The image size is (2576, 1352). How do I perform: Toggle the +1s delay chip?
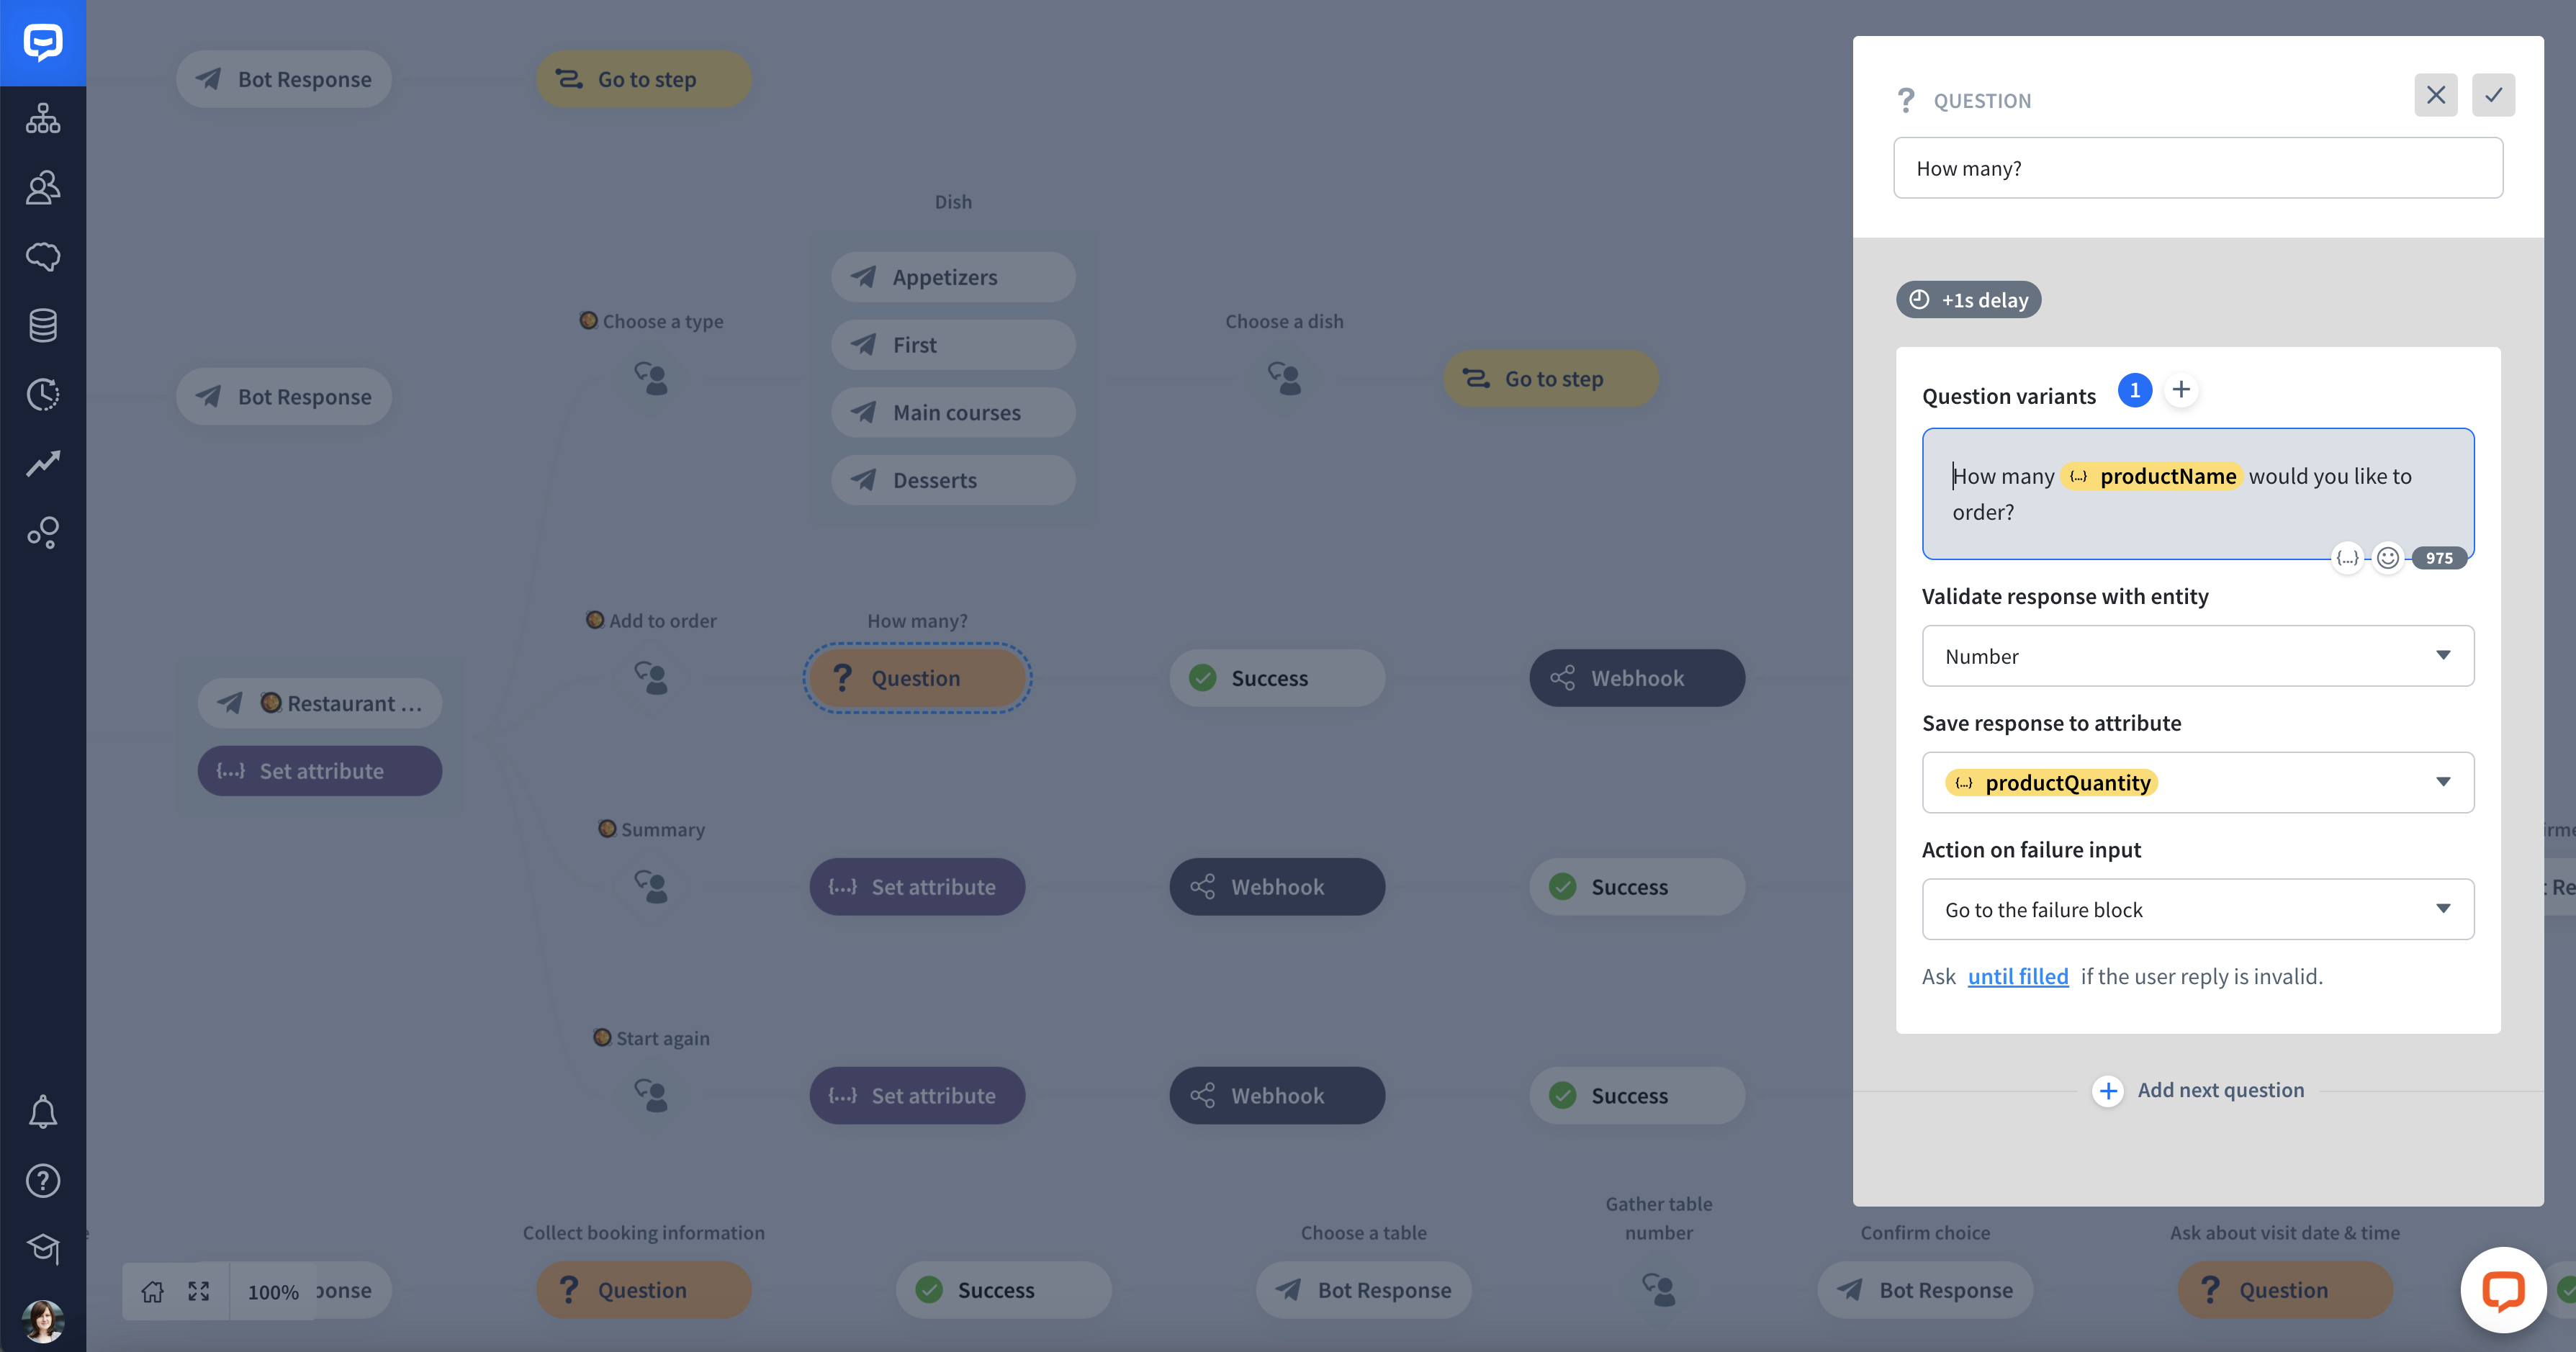pos(1968,300)
